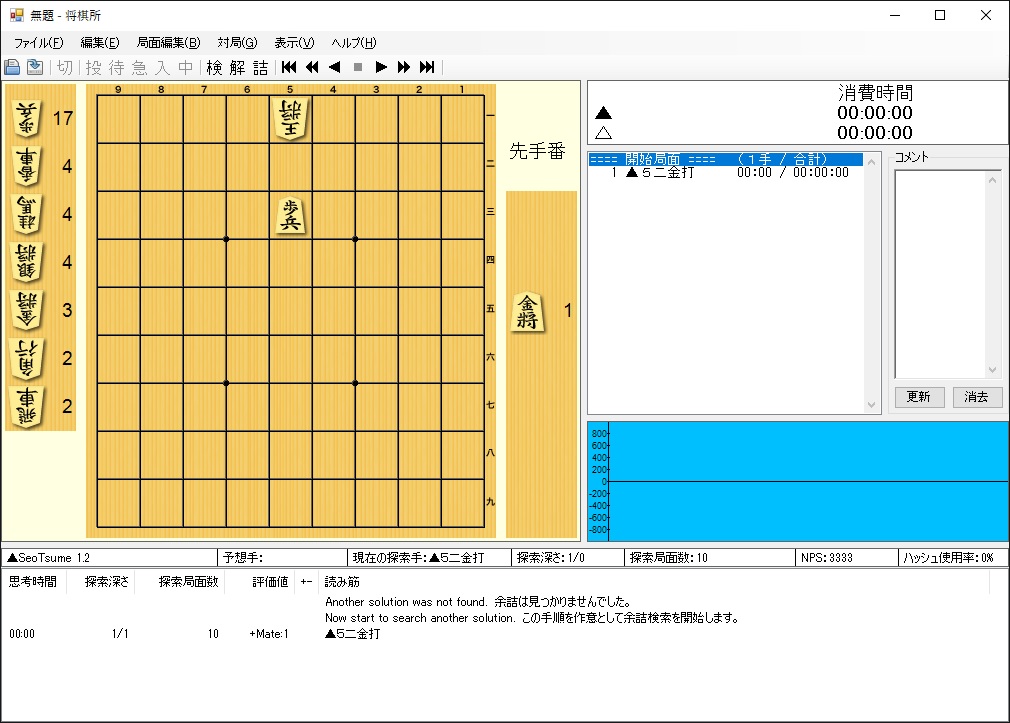Jump to the last move
The image size is (1010, 723).
coord(427,67)
